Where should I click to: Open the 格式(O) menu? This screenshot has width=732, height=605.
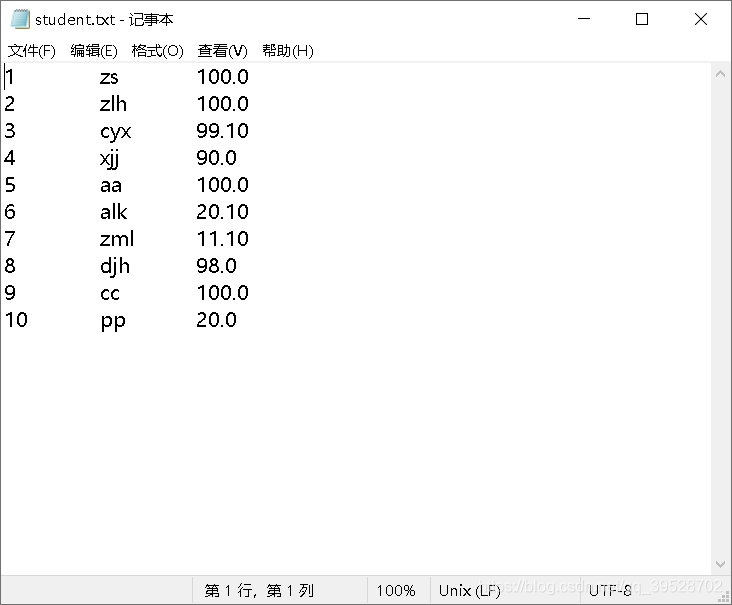[157, 51]
